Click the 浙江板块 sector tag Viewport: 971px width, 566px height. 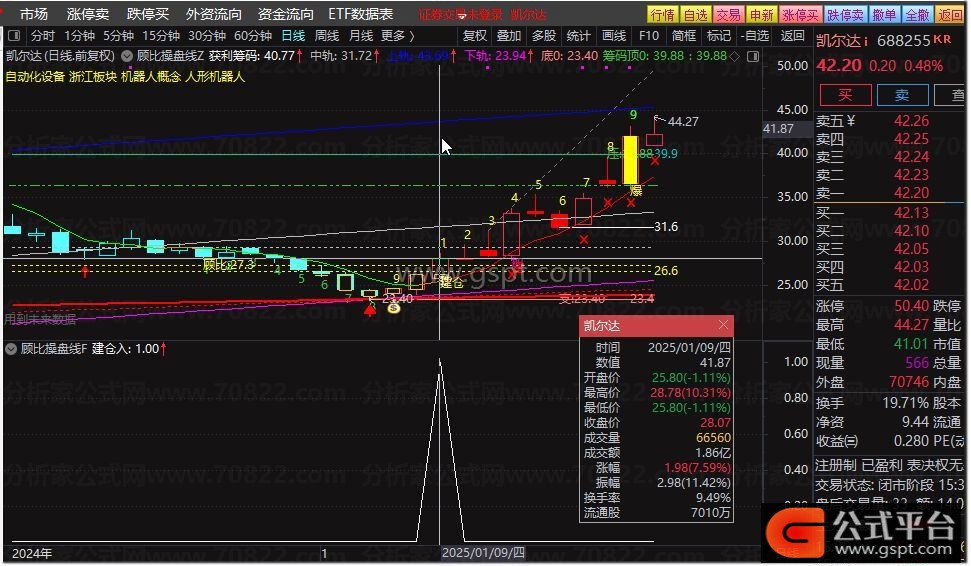pos(93,77)
